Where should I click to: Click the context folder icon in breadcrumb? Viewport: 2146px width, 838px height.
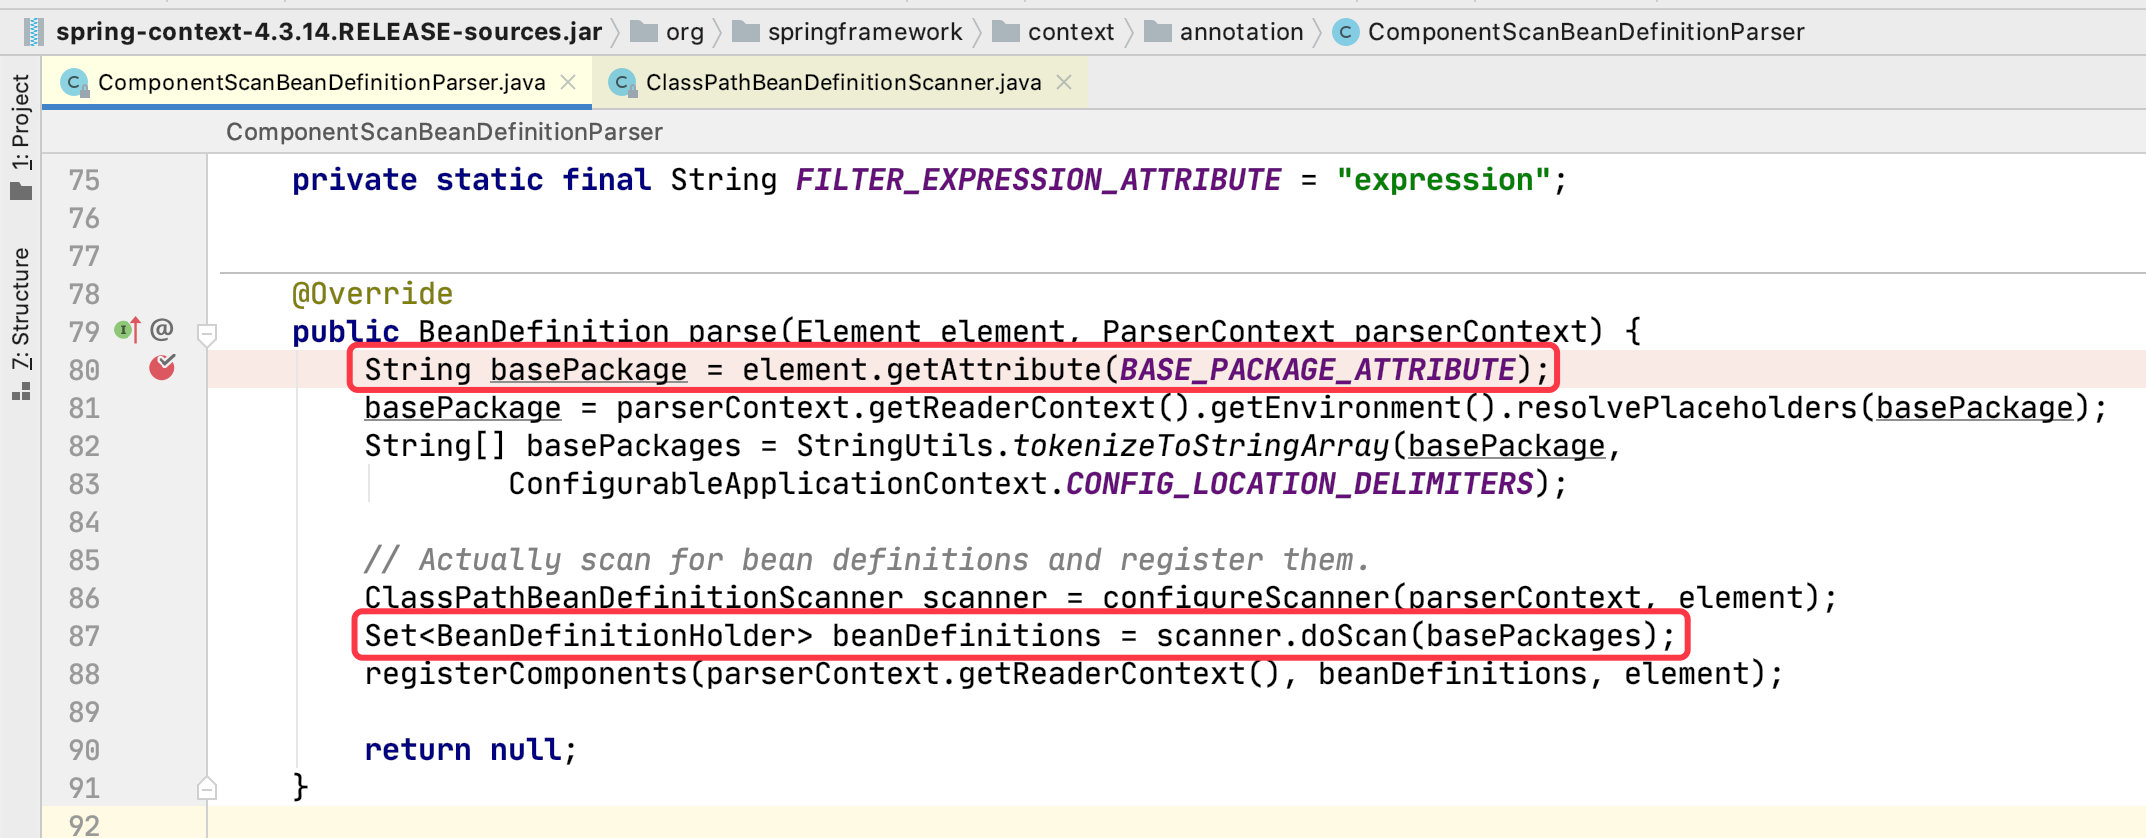1006,32
